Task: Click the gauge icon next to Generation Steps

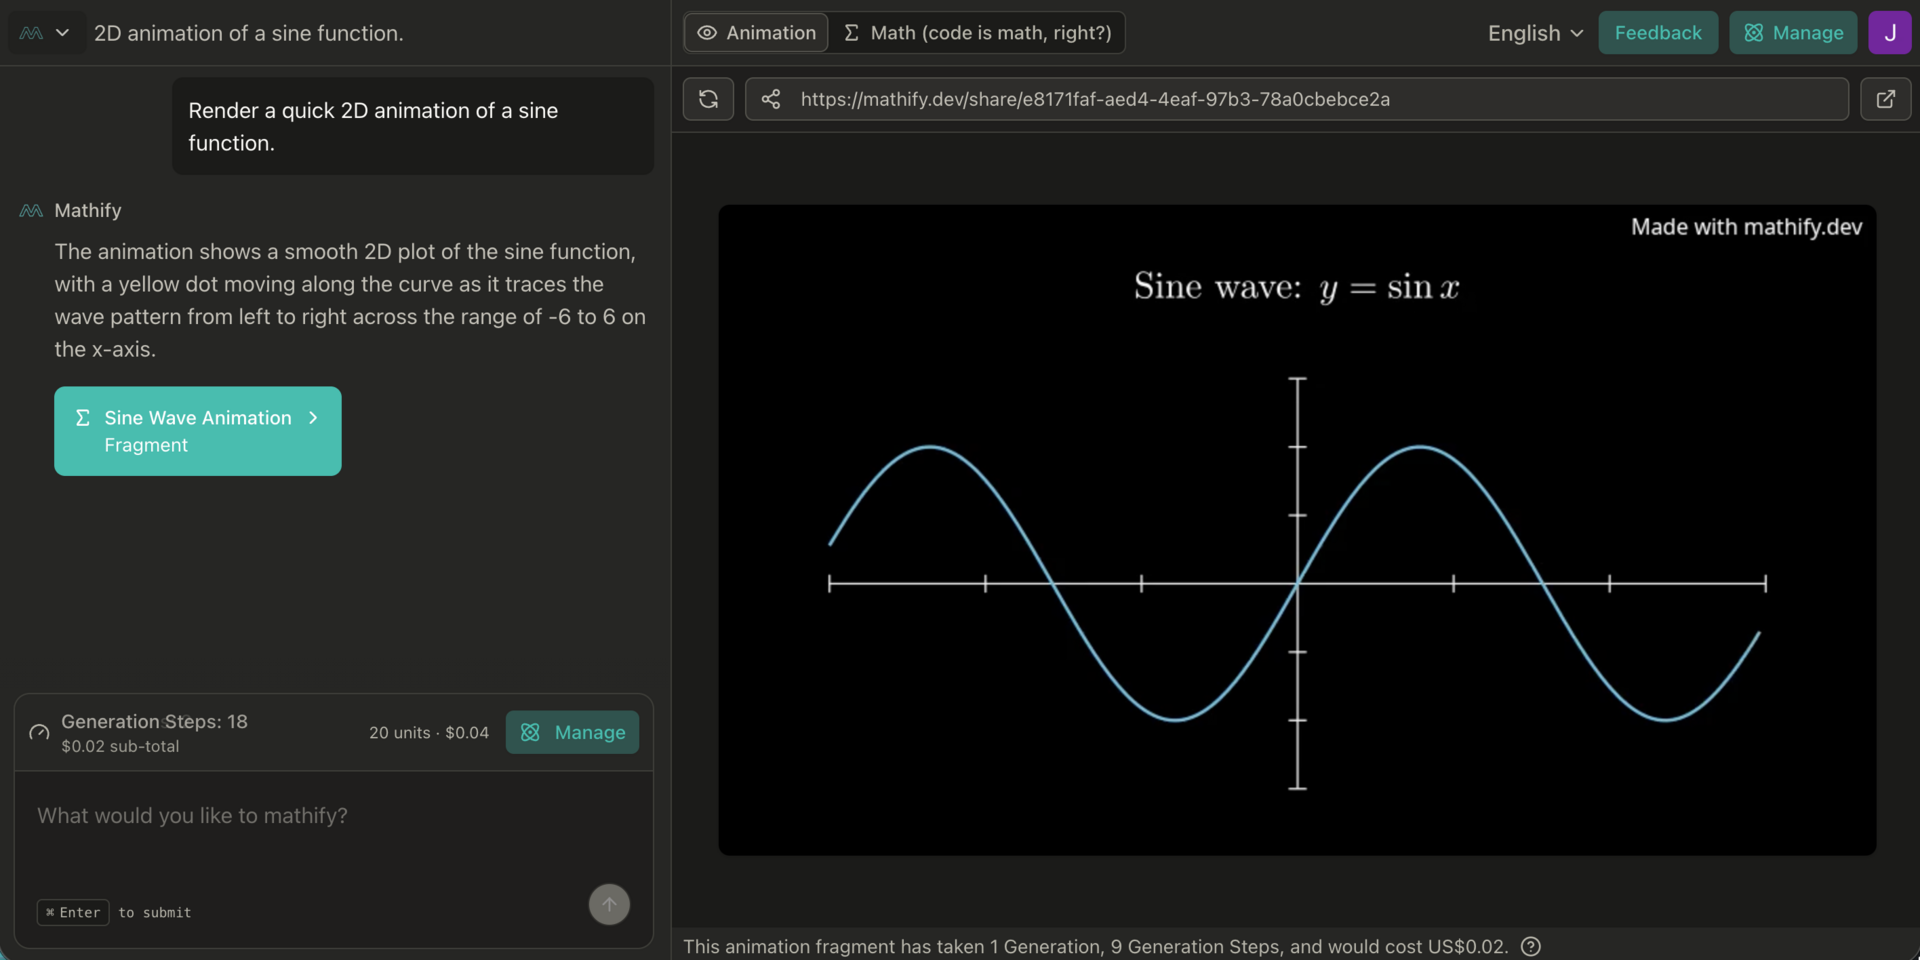Action: pyautogui.click(x=37, y=732)
